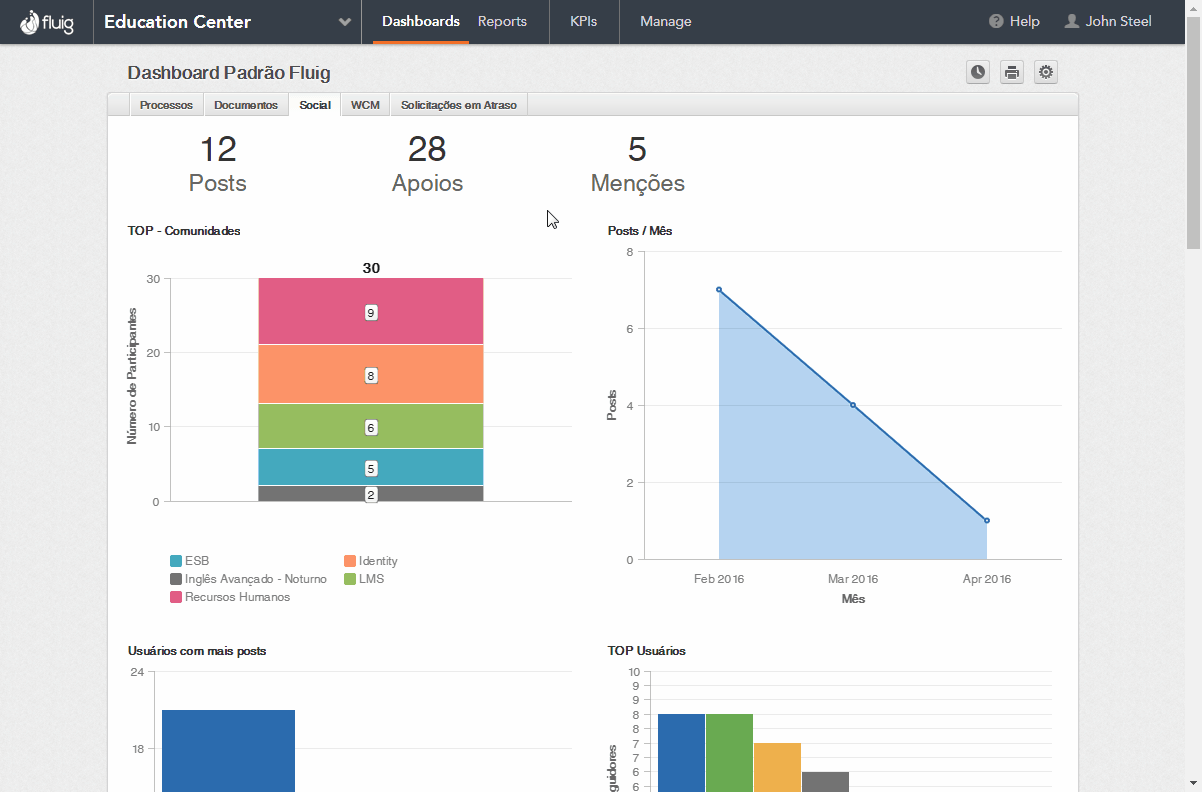Click the dark gray bar in TOP Usuários chart
This screenshot has height=792, width=1202.
825,782
